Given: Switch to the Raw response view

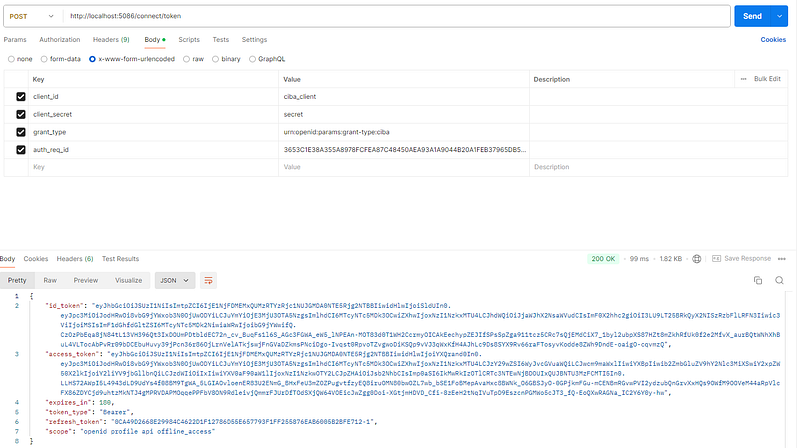Looking at the screenshot, I should tap(50, 280).
